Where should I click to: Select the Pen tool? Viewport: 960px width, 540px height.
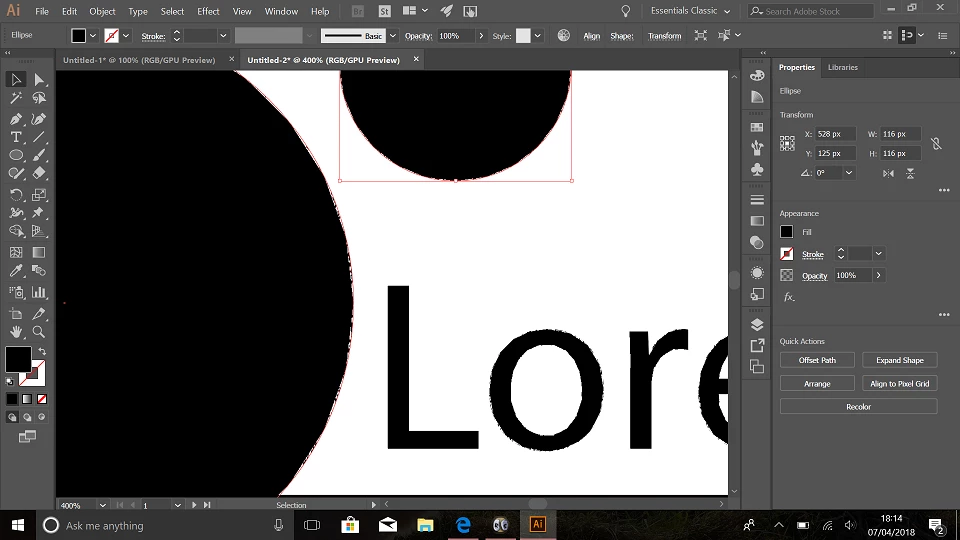click(x=16, y=119)
